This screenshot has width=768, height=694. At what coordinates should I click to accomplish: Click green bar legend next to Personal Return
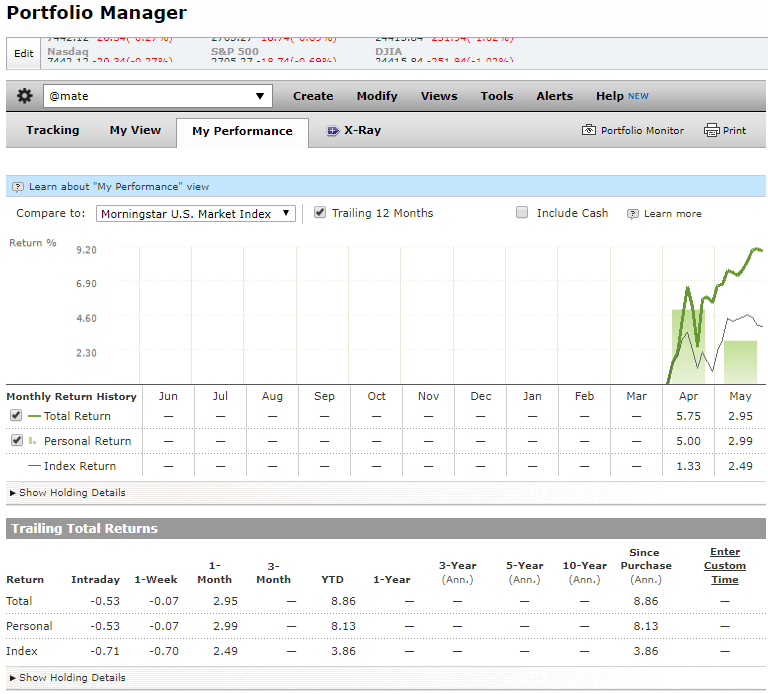coord(33,441)
